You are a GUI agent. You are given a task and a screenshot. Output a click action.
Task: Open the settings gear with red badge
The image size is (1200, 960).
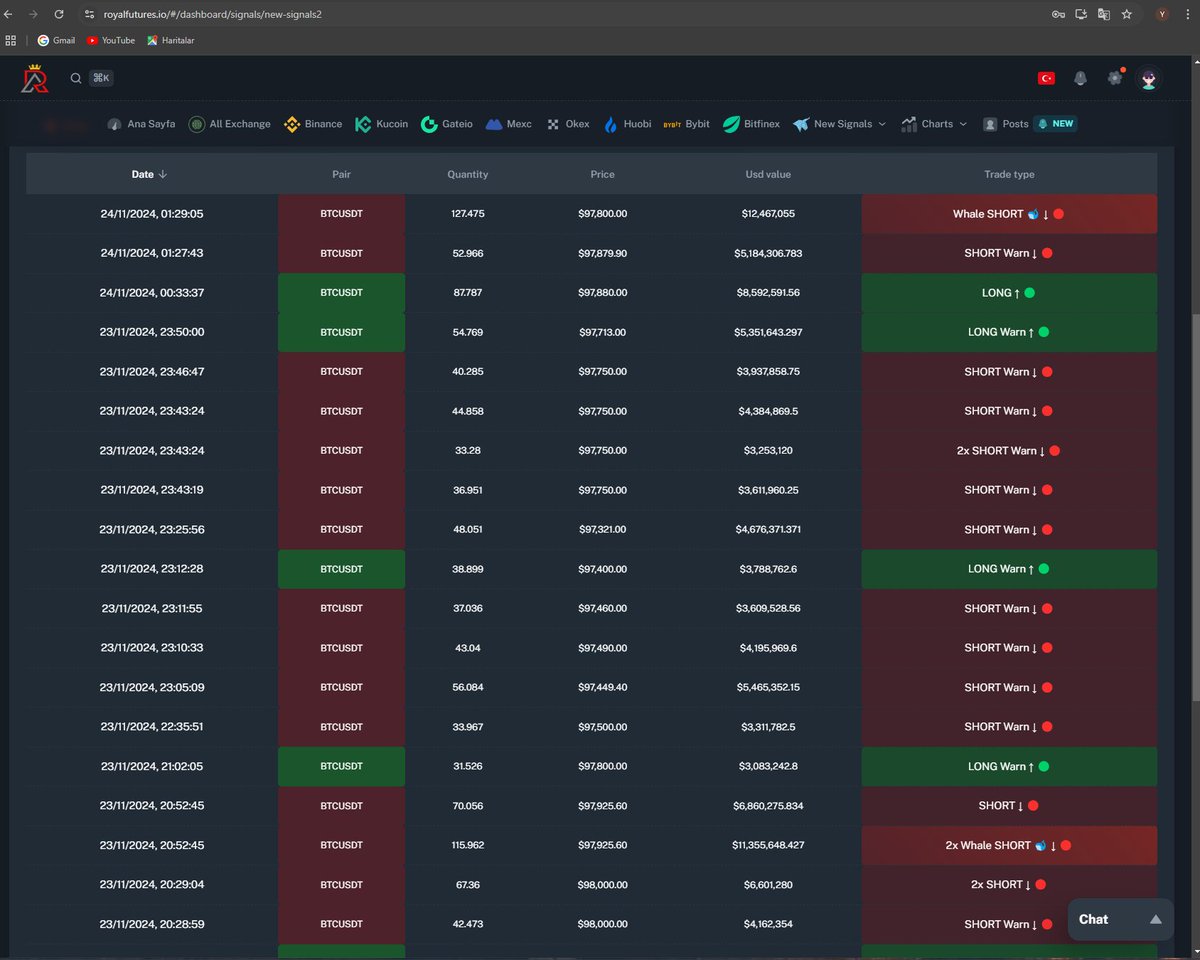1115,77
